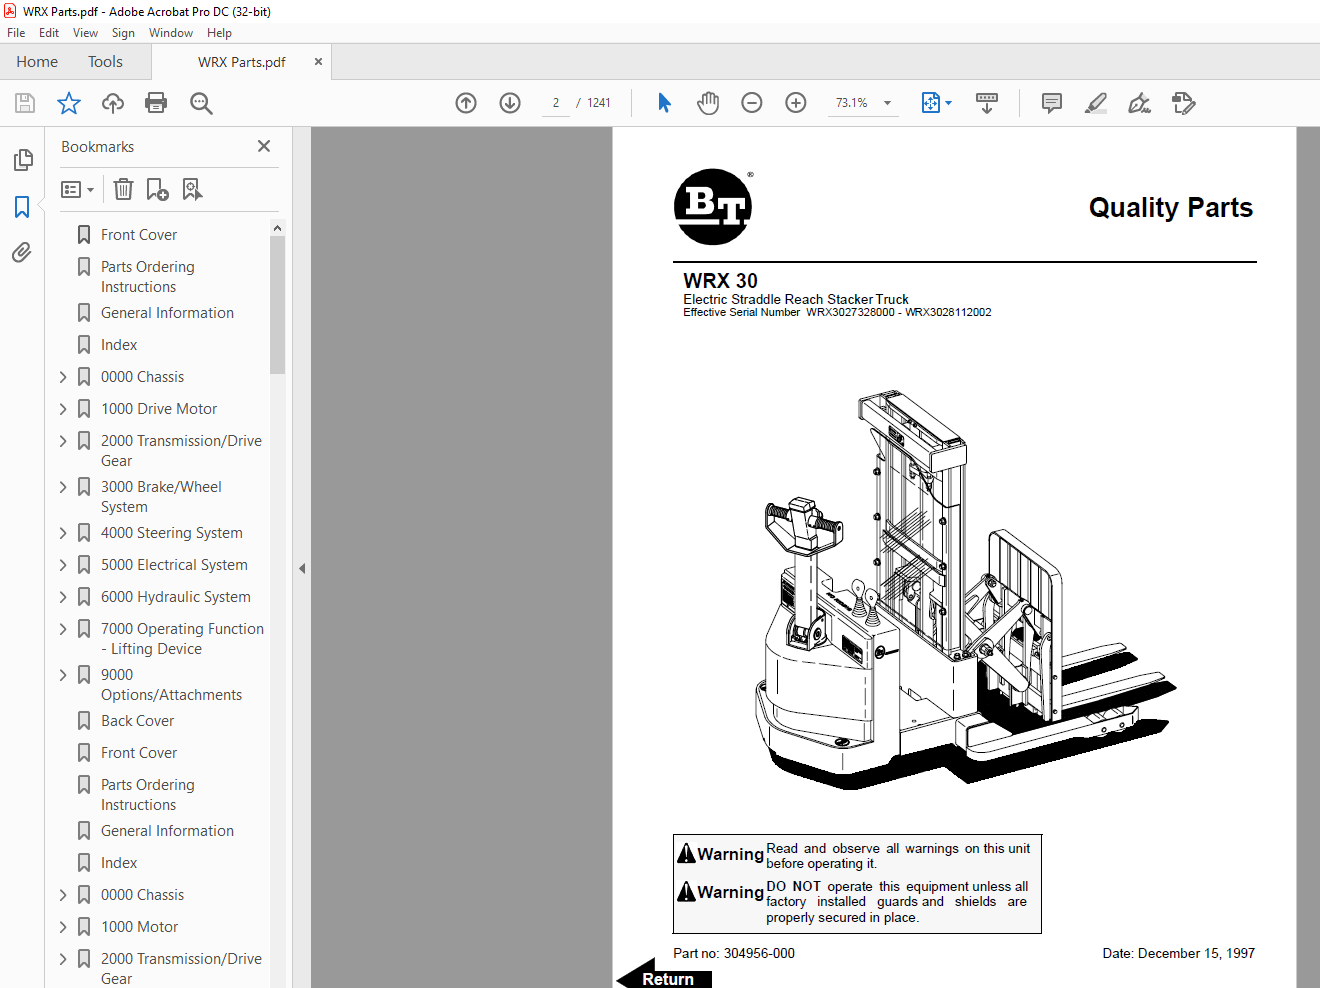Zoom out with minus button
Viewport: 1320px width, 988px height.
(x=752, y=103)
